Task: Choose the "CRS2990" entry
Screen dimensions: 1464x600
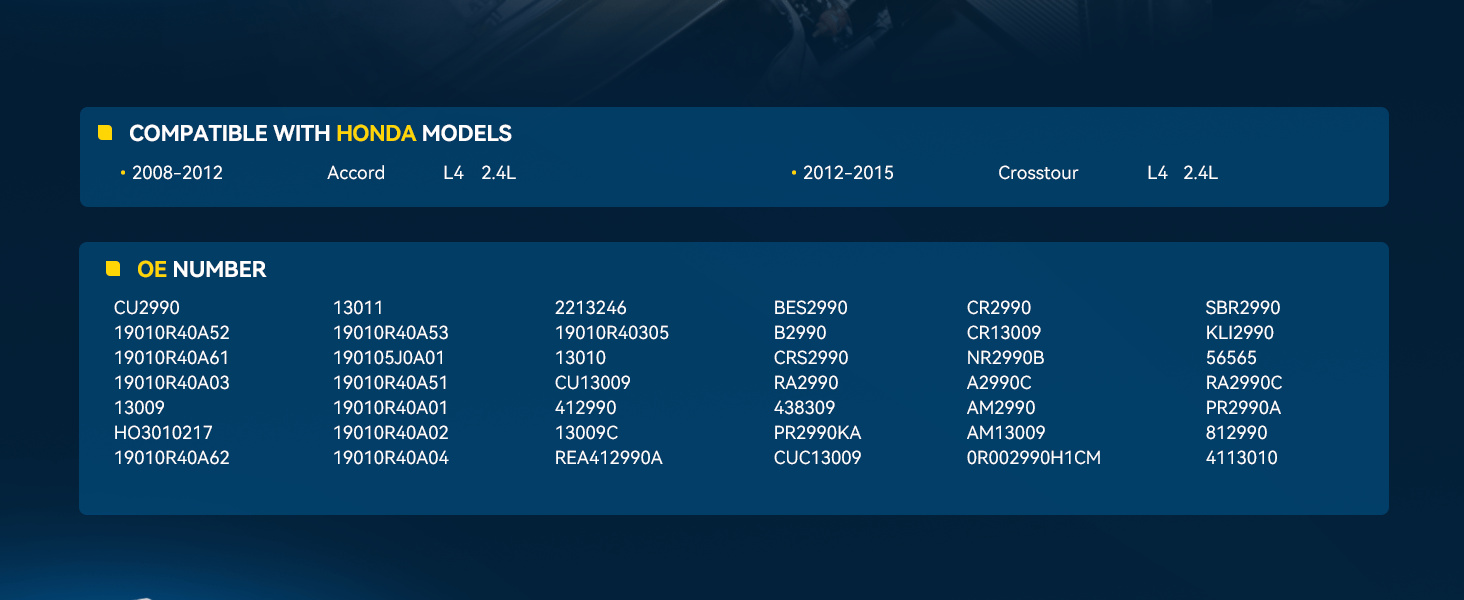Action: [811, 358]
